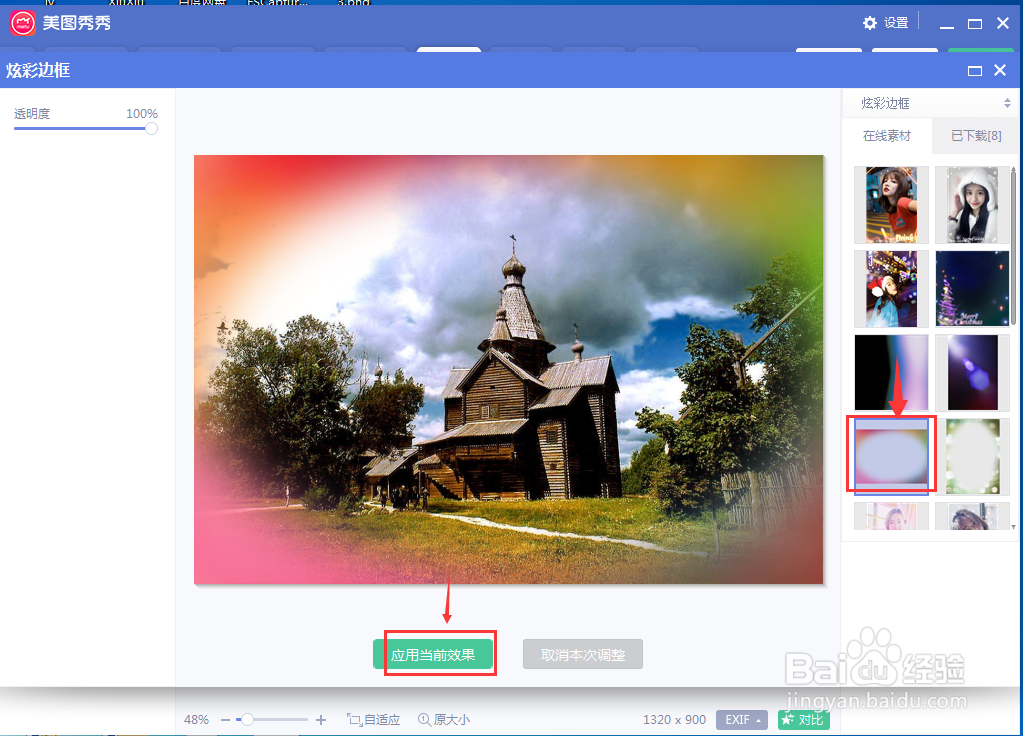Viewport: 1023px width, 736px height.
Task: Switch to the 已下载[8] tab
Action: 975,136
